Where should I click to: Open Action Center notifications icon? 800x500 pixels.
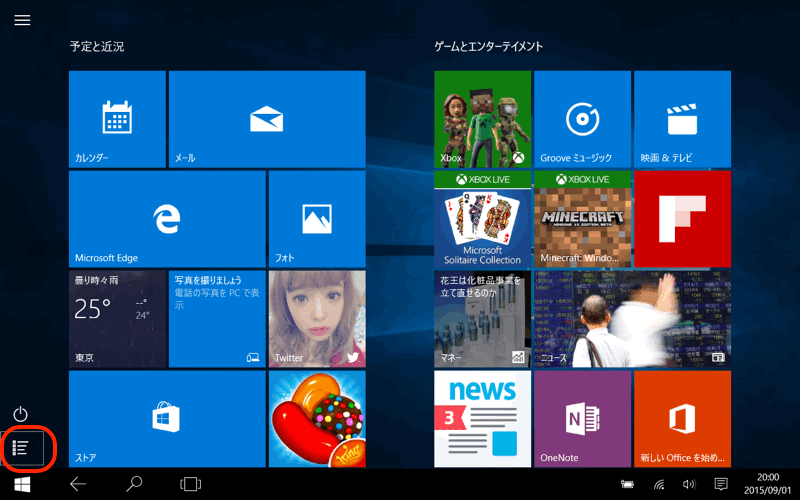[720, 484]
